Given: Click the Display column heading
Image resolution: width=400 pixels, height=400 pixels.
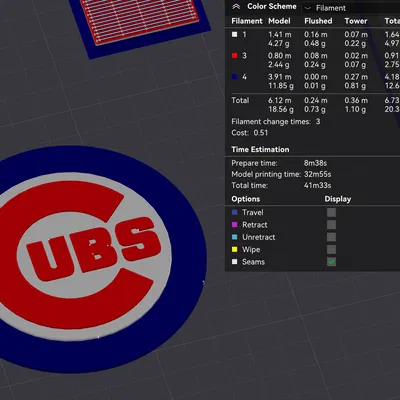Looking at the screenshot, I should 338,199.
